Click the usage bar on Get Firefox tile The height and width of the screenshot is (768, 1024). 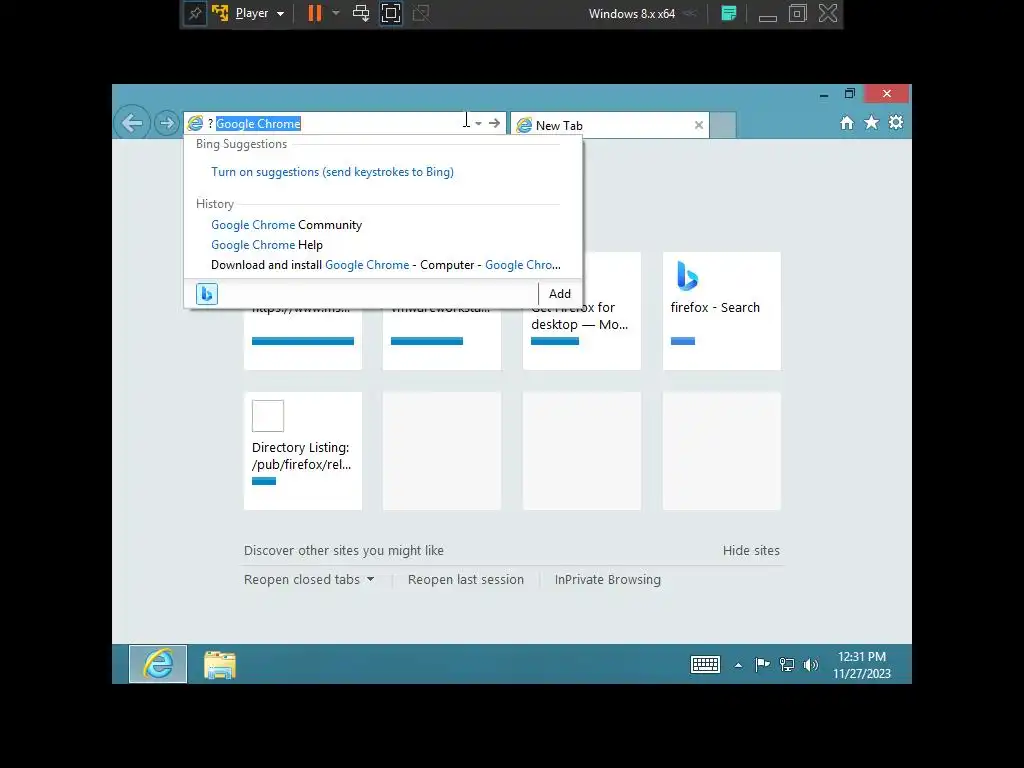pos(555,341)
